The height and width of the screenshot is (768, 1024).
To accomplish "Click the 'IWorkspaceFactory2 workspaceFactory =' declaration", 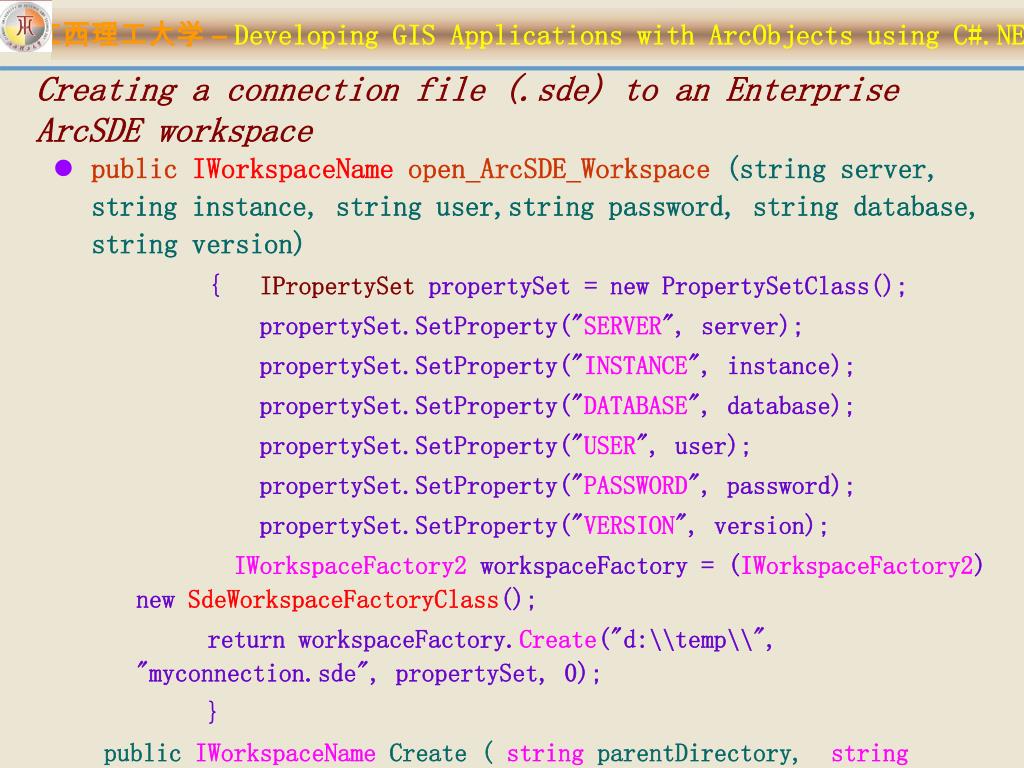I will [475, 566].
